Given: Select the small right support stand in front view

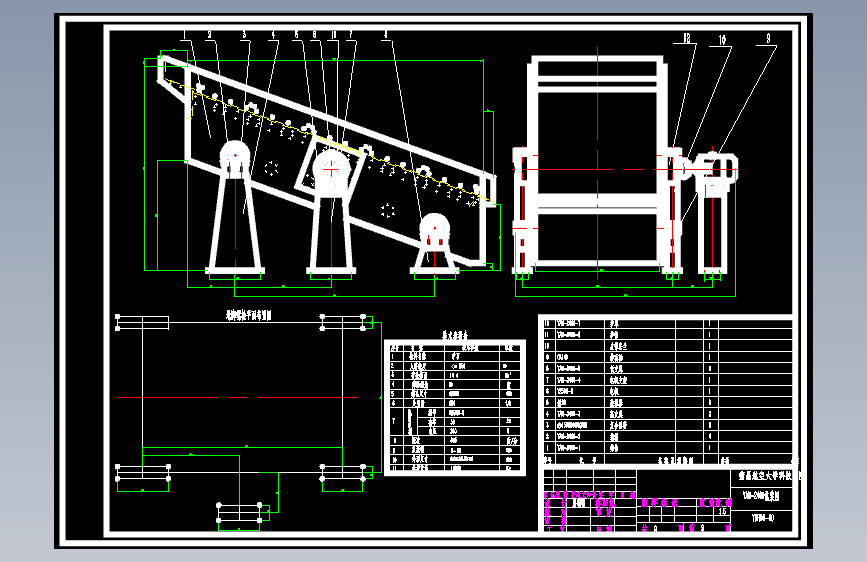Looking at the screenshot, I should point(435,243).
